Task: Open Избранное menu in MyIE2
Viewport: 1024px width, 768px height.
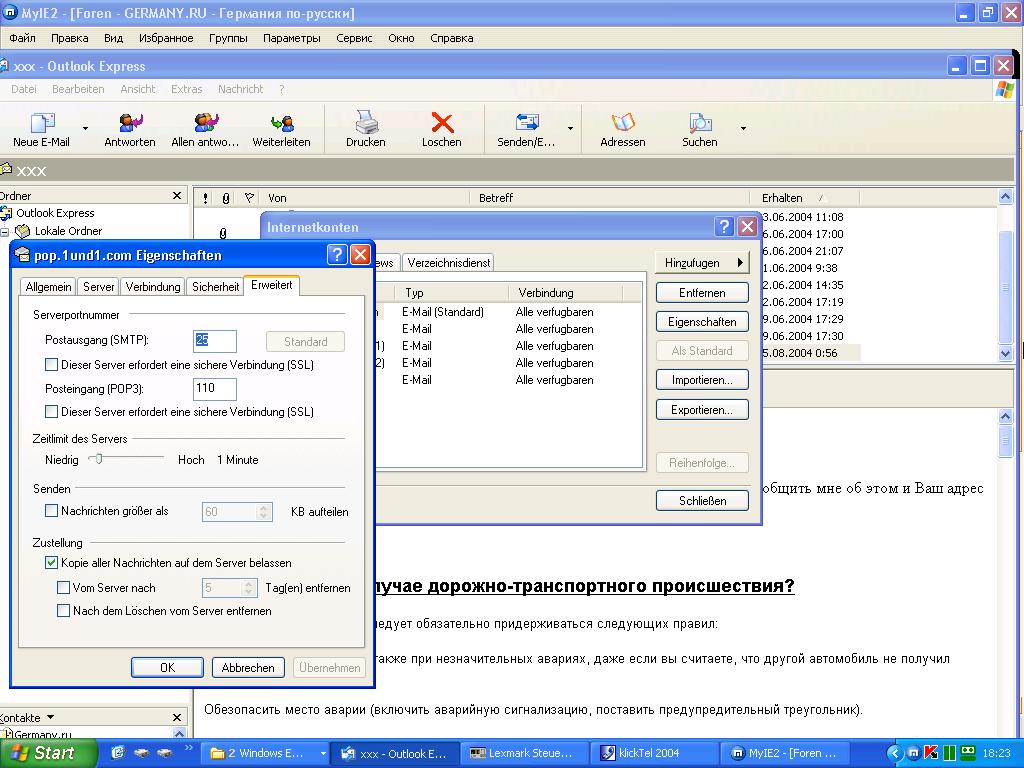Action: [x=166, y=38]
